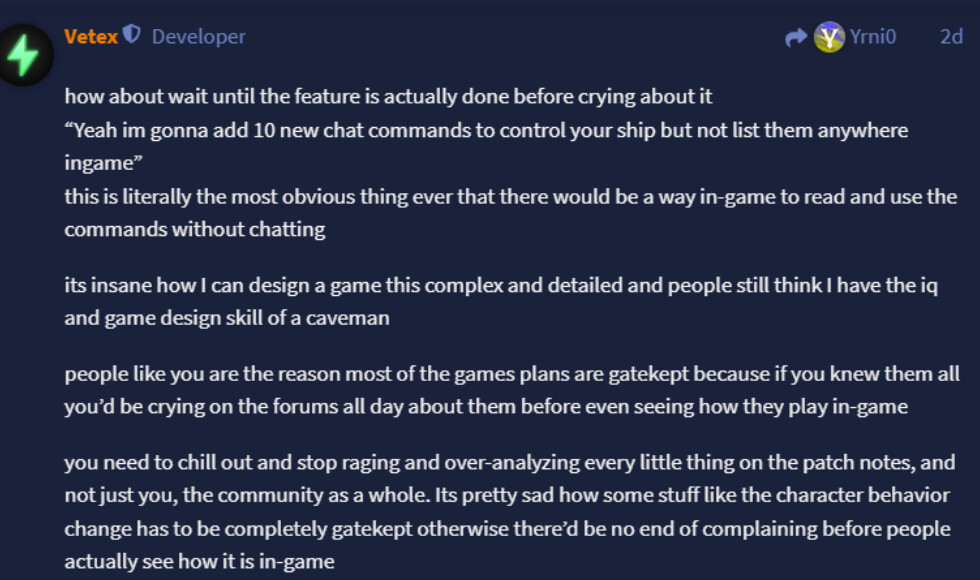Click the line starting "how about wait until"

point(388,96)
